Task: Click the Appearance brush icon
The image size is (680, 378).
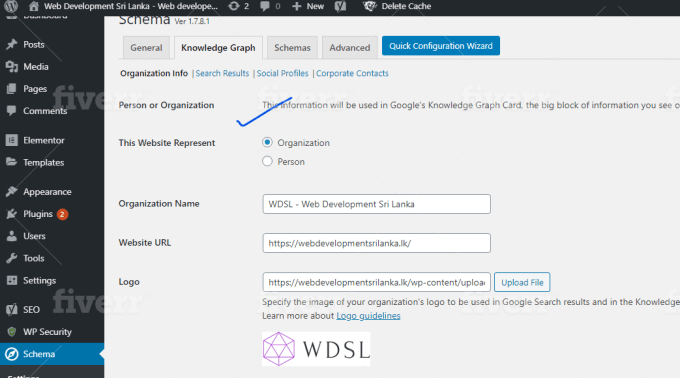Action: click(x=12, y=191)
